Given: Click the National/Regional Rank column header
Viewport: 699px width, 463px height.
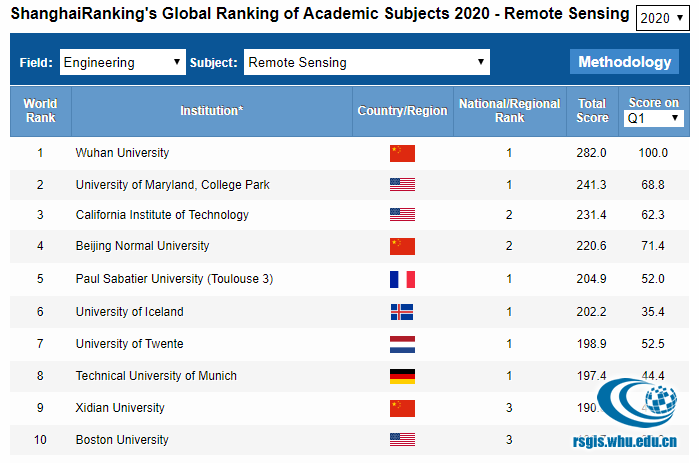Looking at the screenshot, I should [510, 111].
